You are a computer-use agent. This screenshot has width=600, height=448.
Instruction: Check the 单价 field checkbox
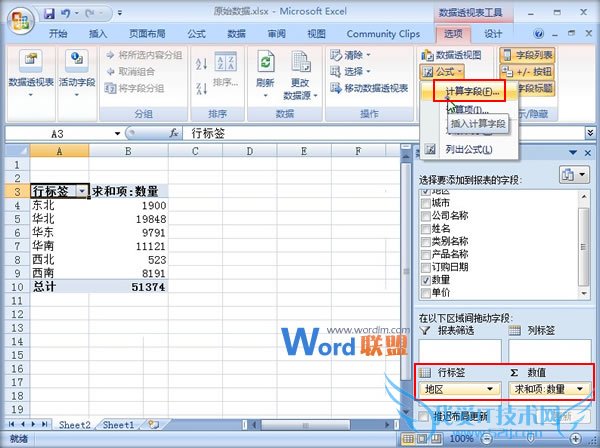coord(425,293)
